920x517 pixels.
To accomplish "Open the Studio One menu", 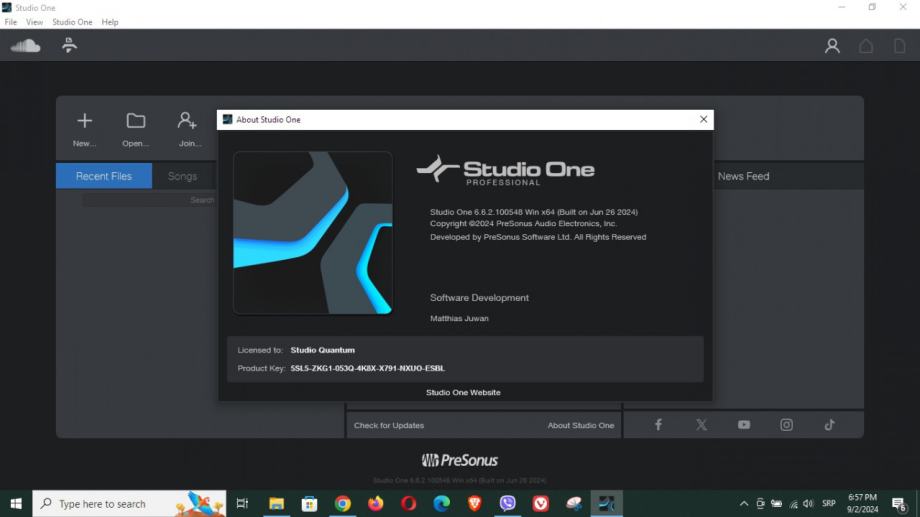I will point(72,22).
